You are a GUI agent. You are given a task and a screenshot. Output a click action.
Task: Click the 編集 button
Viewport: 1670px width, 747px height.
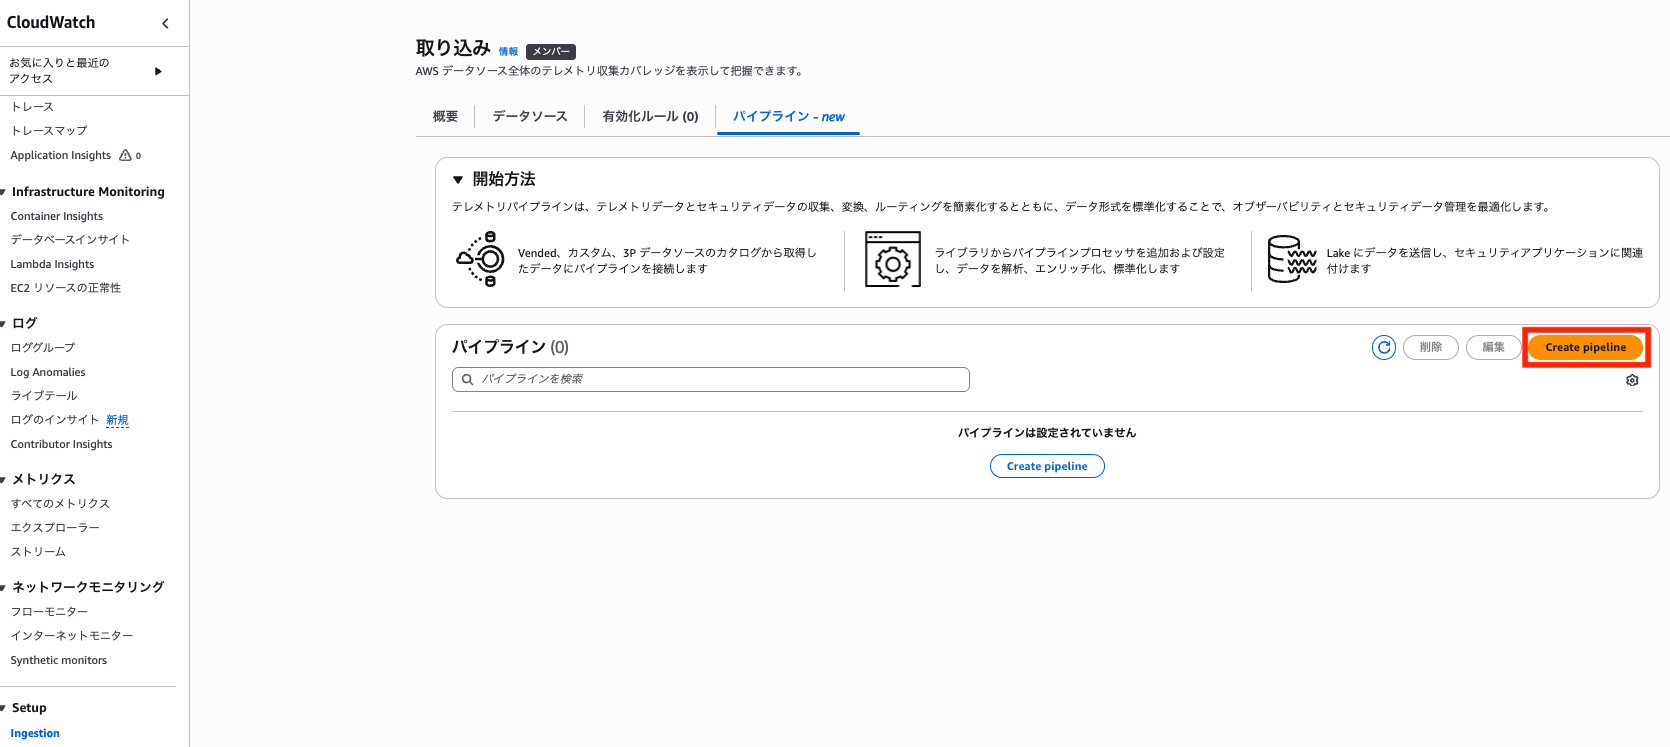point(1493,347)
